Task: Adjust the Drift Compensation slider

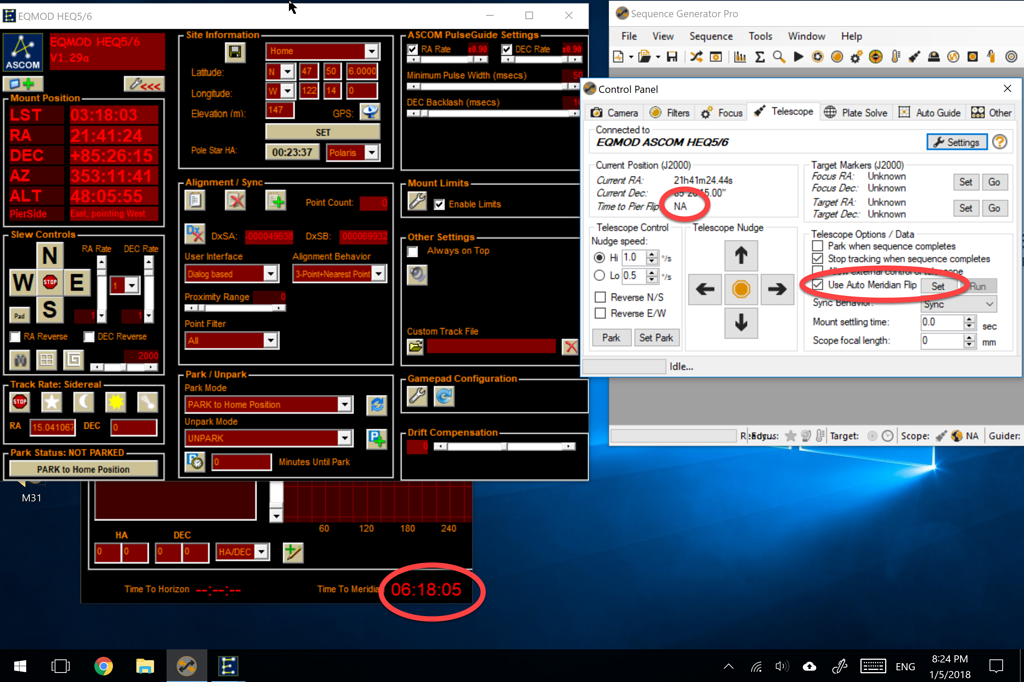Action: [x=505, y=447]
